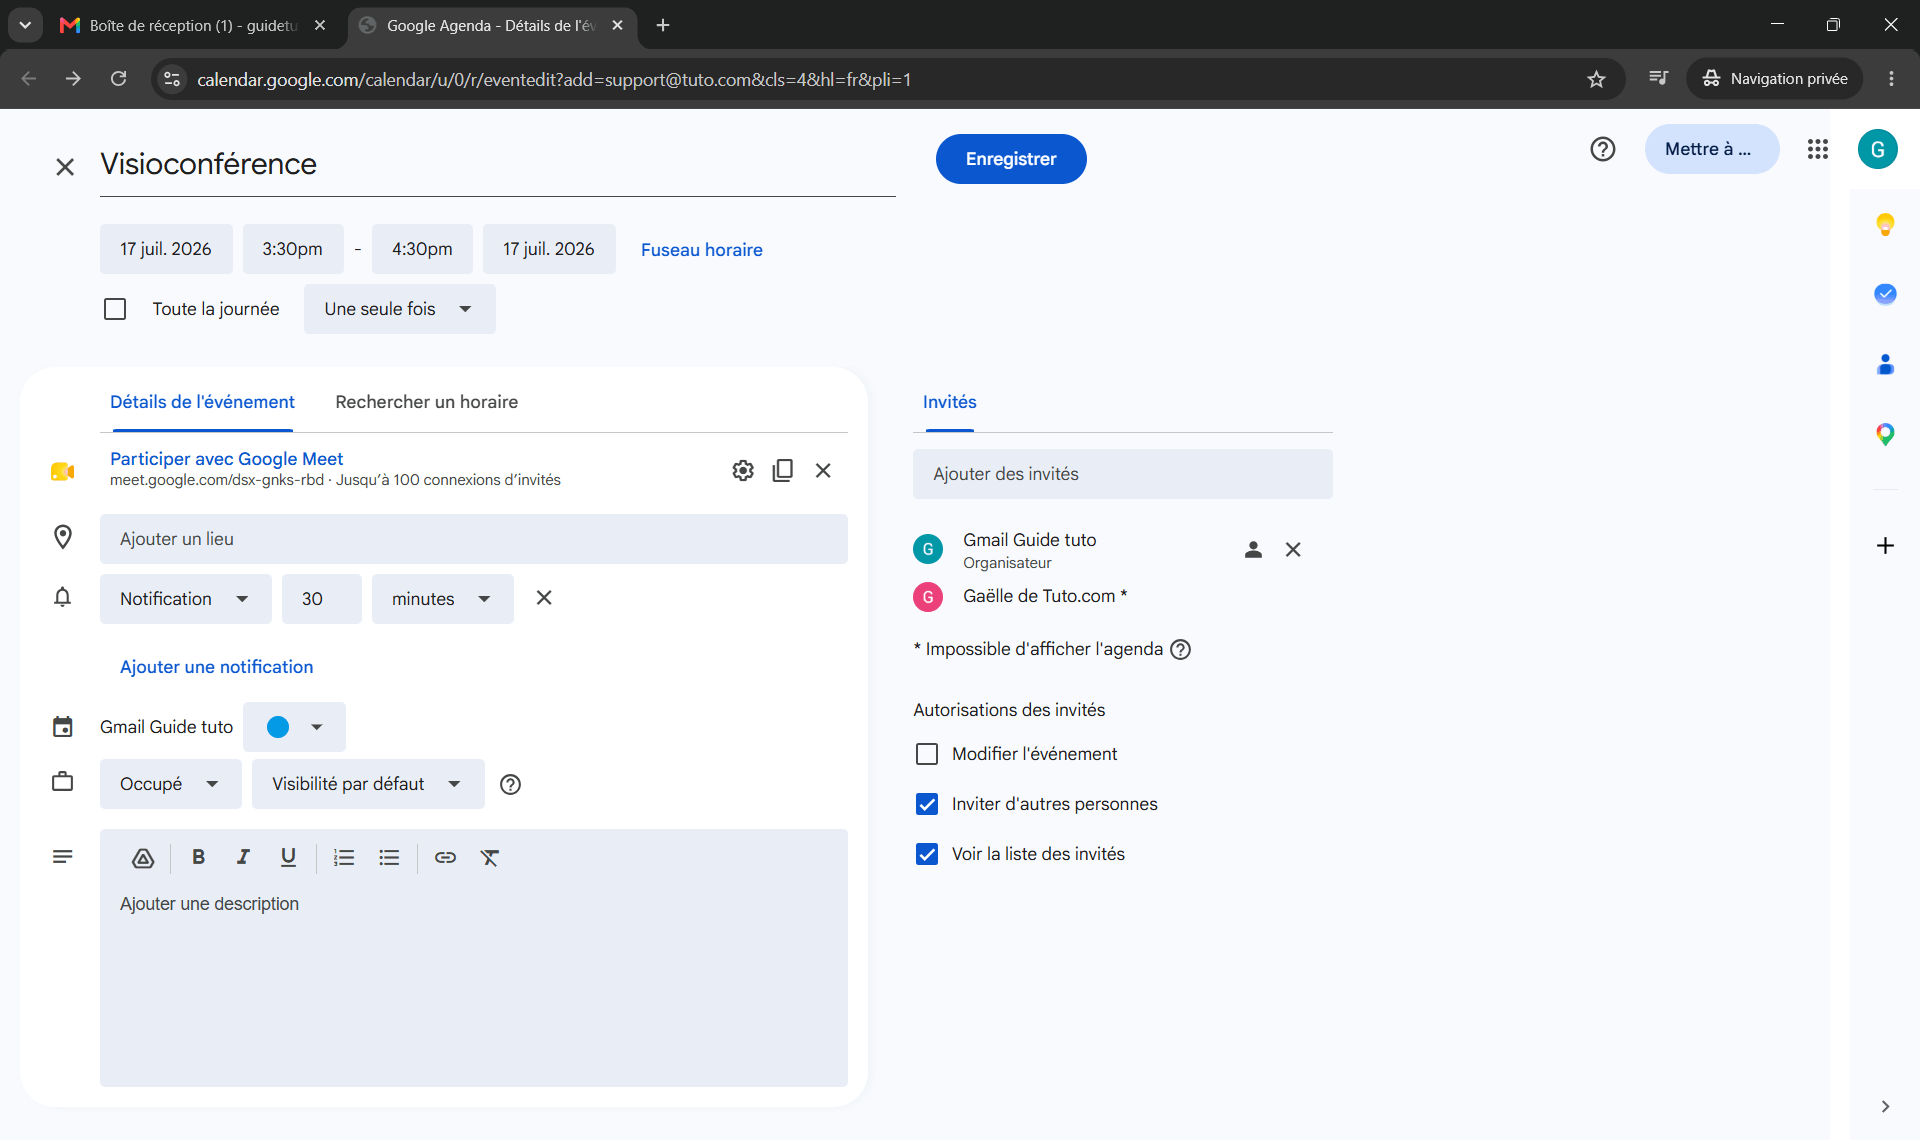Click the Enregistrer button

tap(1011, 159)
